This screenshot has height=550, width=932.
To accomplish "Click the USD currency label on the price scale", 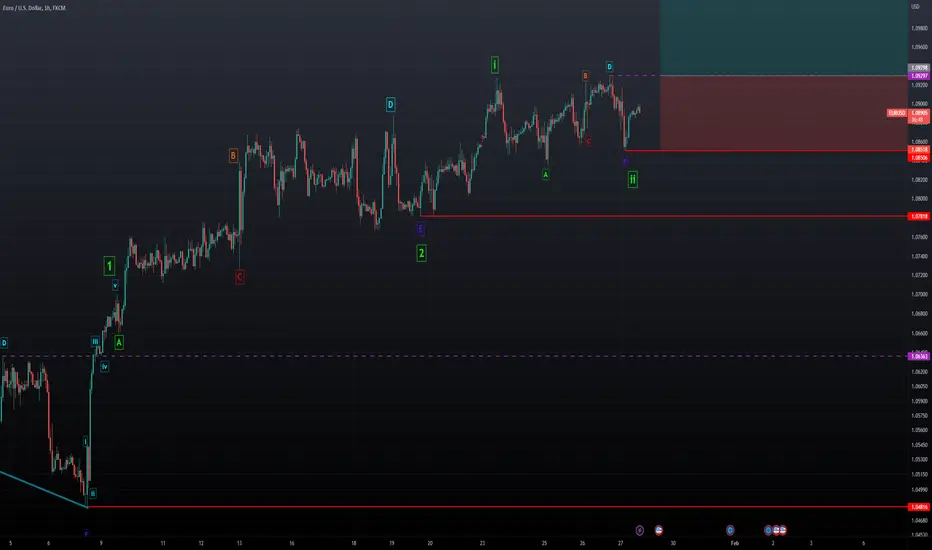I will click(915, 7).
